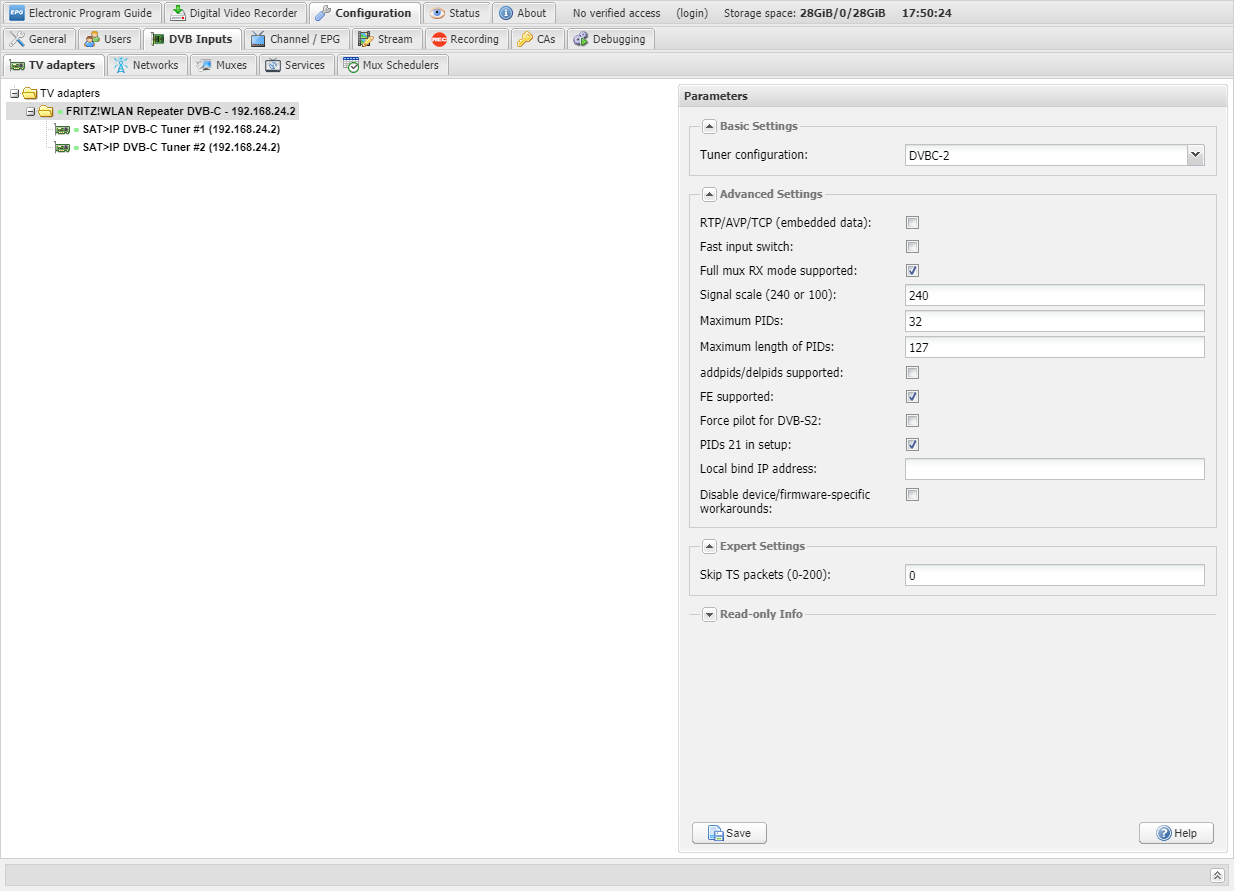1234x891 pixels.
Task: Toggle Fast input switch checkbox
Action: coord(912,247)
